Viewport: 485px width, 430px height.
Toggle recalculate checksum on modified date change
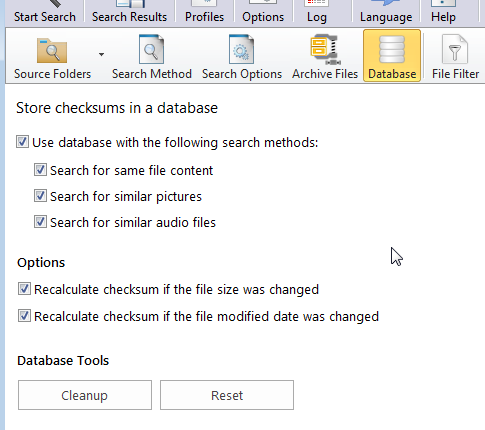point(24,316)
